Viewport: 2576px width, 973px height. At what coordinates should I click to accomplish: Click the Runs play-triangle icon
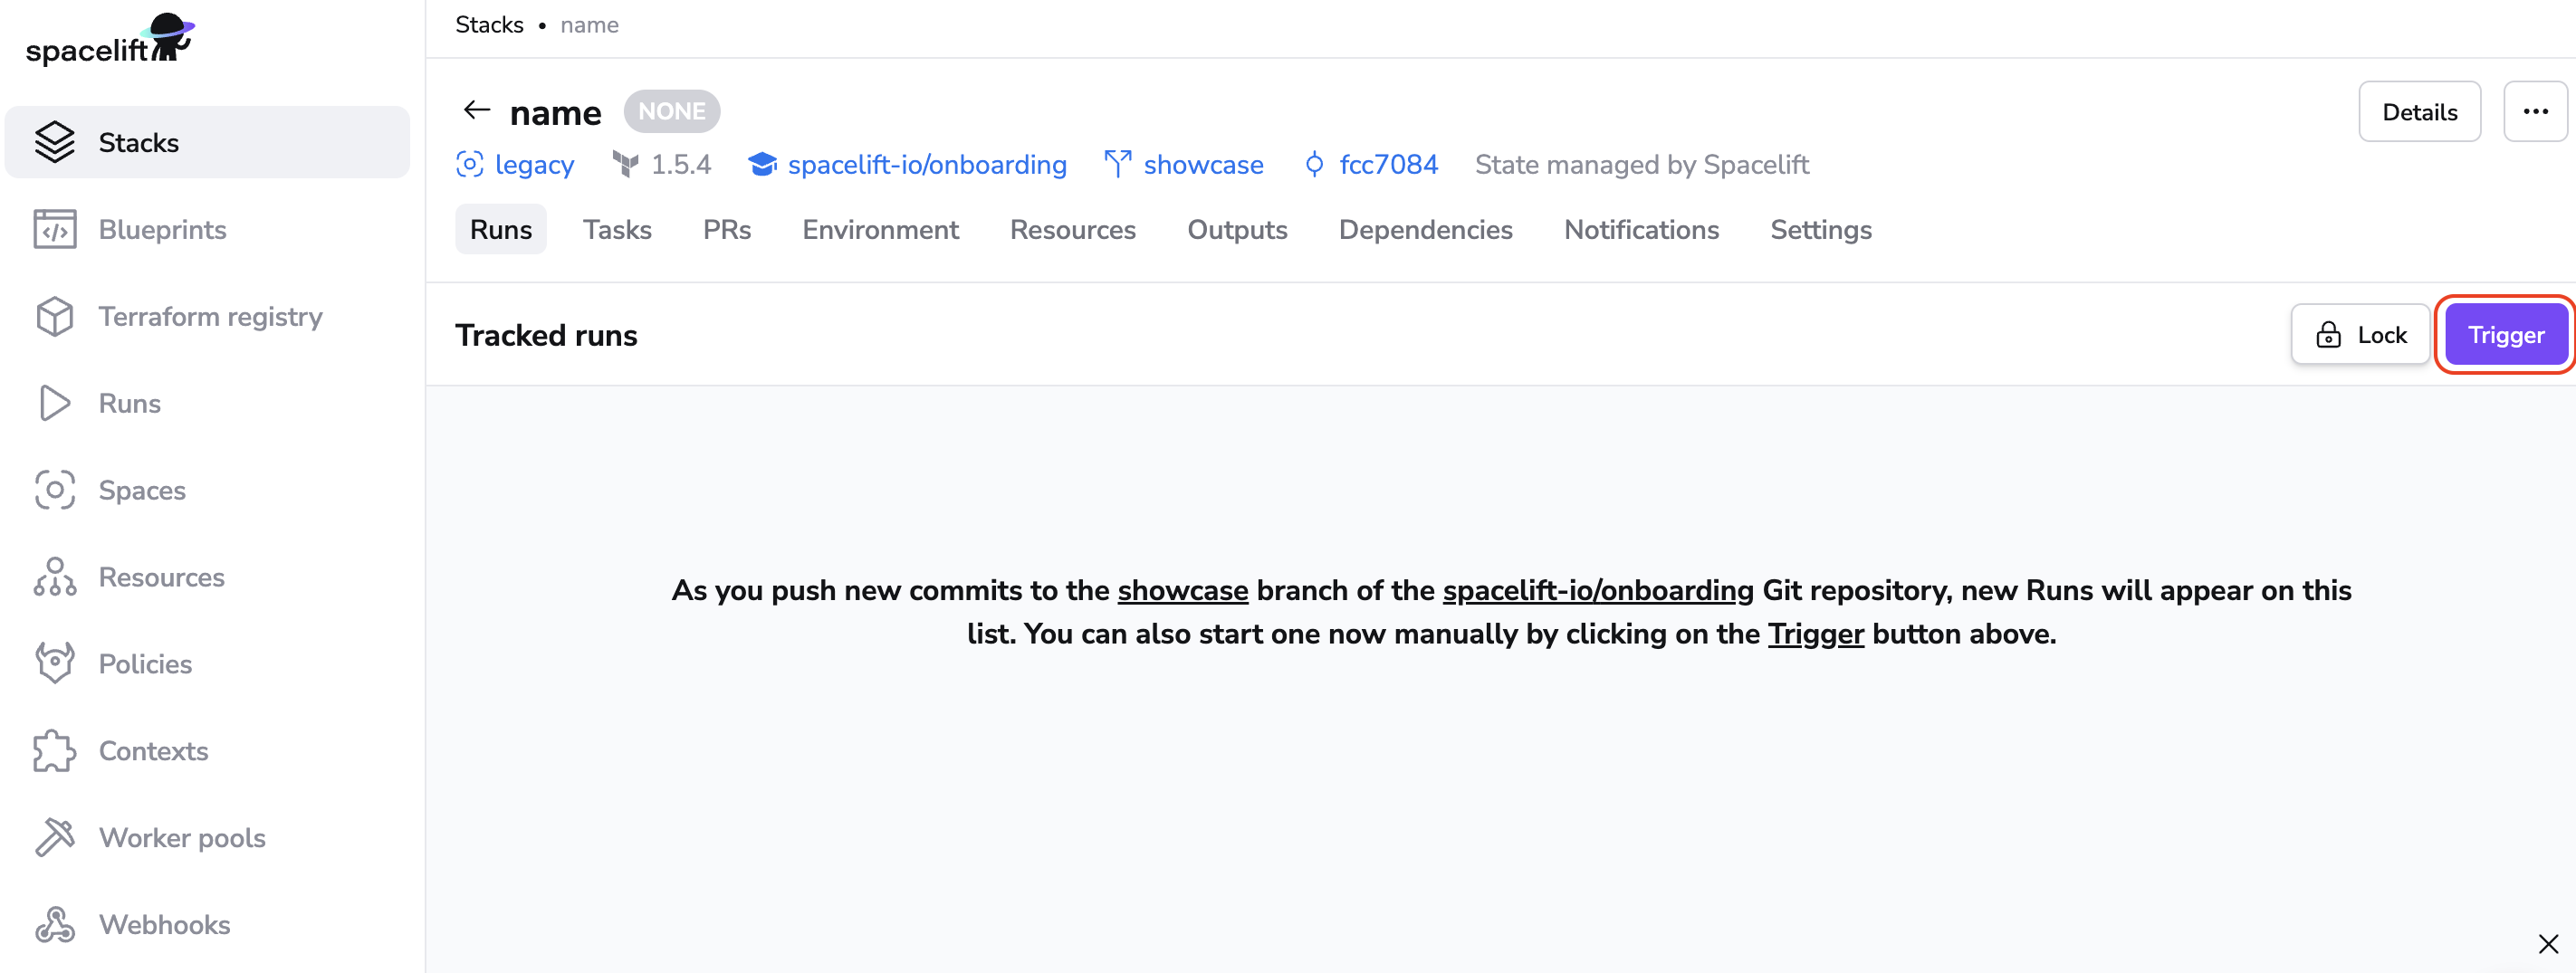55,403
